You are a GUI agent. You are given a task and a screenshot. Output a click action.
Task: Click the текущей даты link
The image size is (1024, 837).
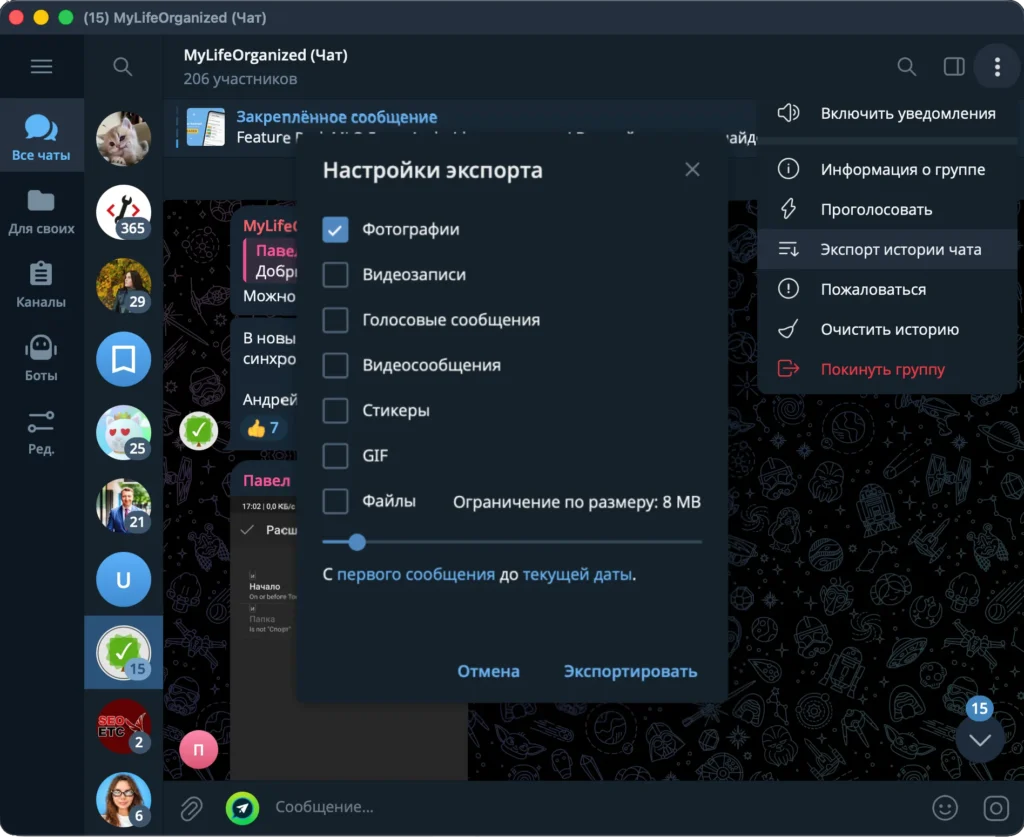[577, 575]
